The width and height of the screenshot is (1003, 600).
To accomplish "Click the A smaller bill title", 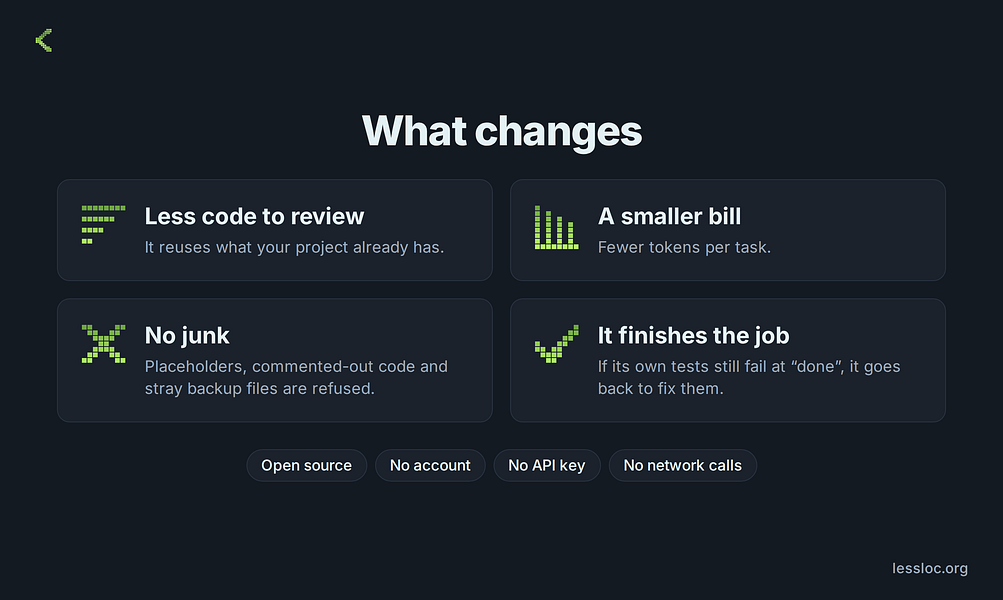I will pos(669,216).
